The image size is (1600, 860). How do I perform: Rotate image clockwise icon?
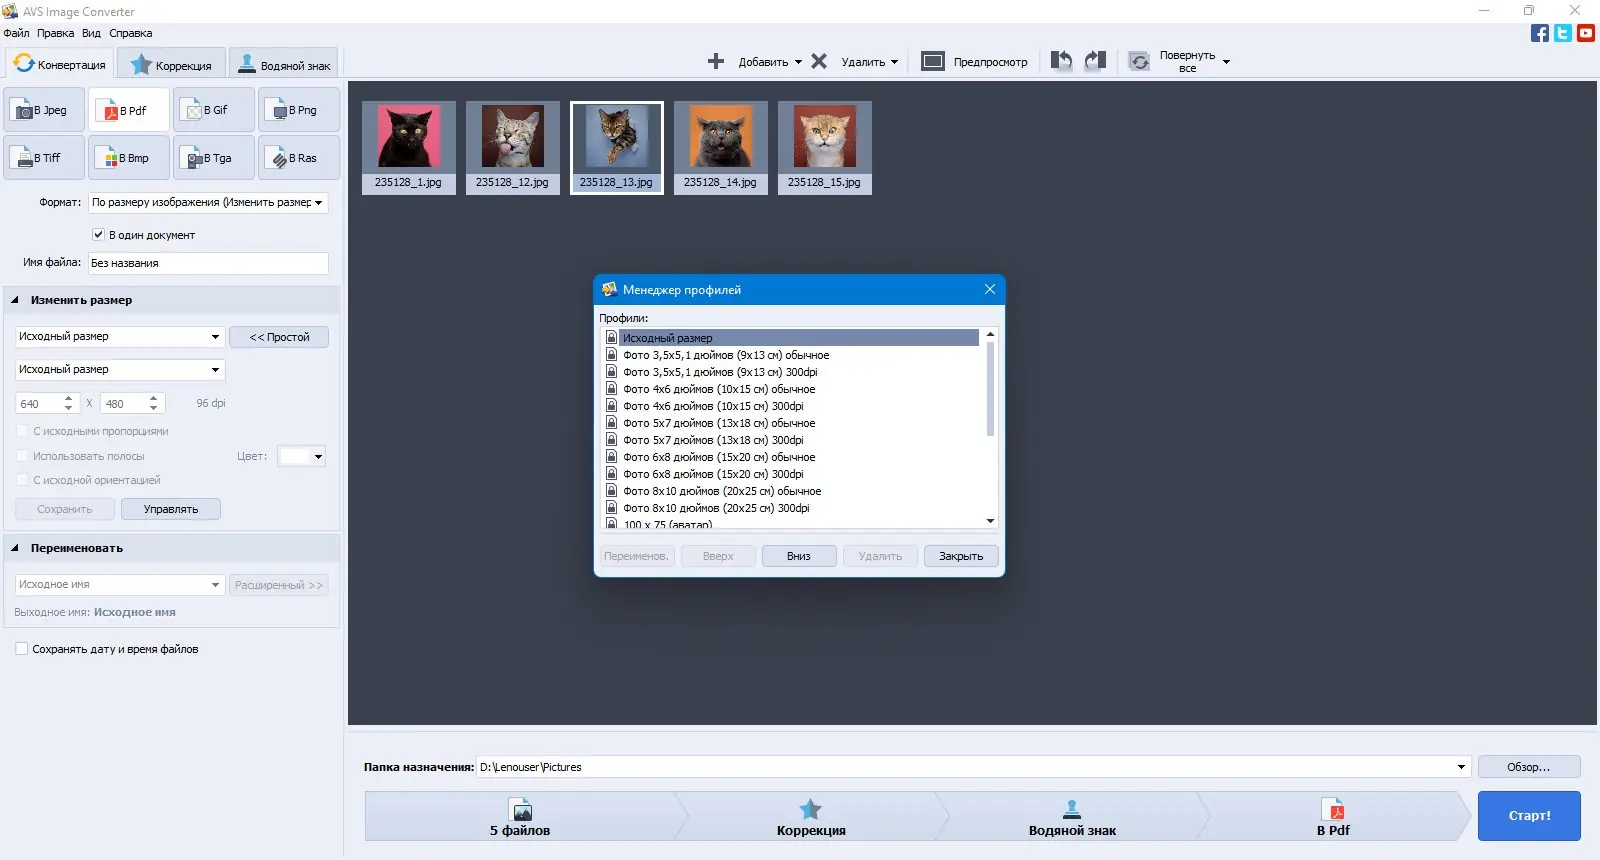coord(1095,61)
